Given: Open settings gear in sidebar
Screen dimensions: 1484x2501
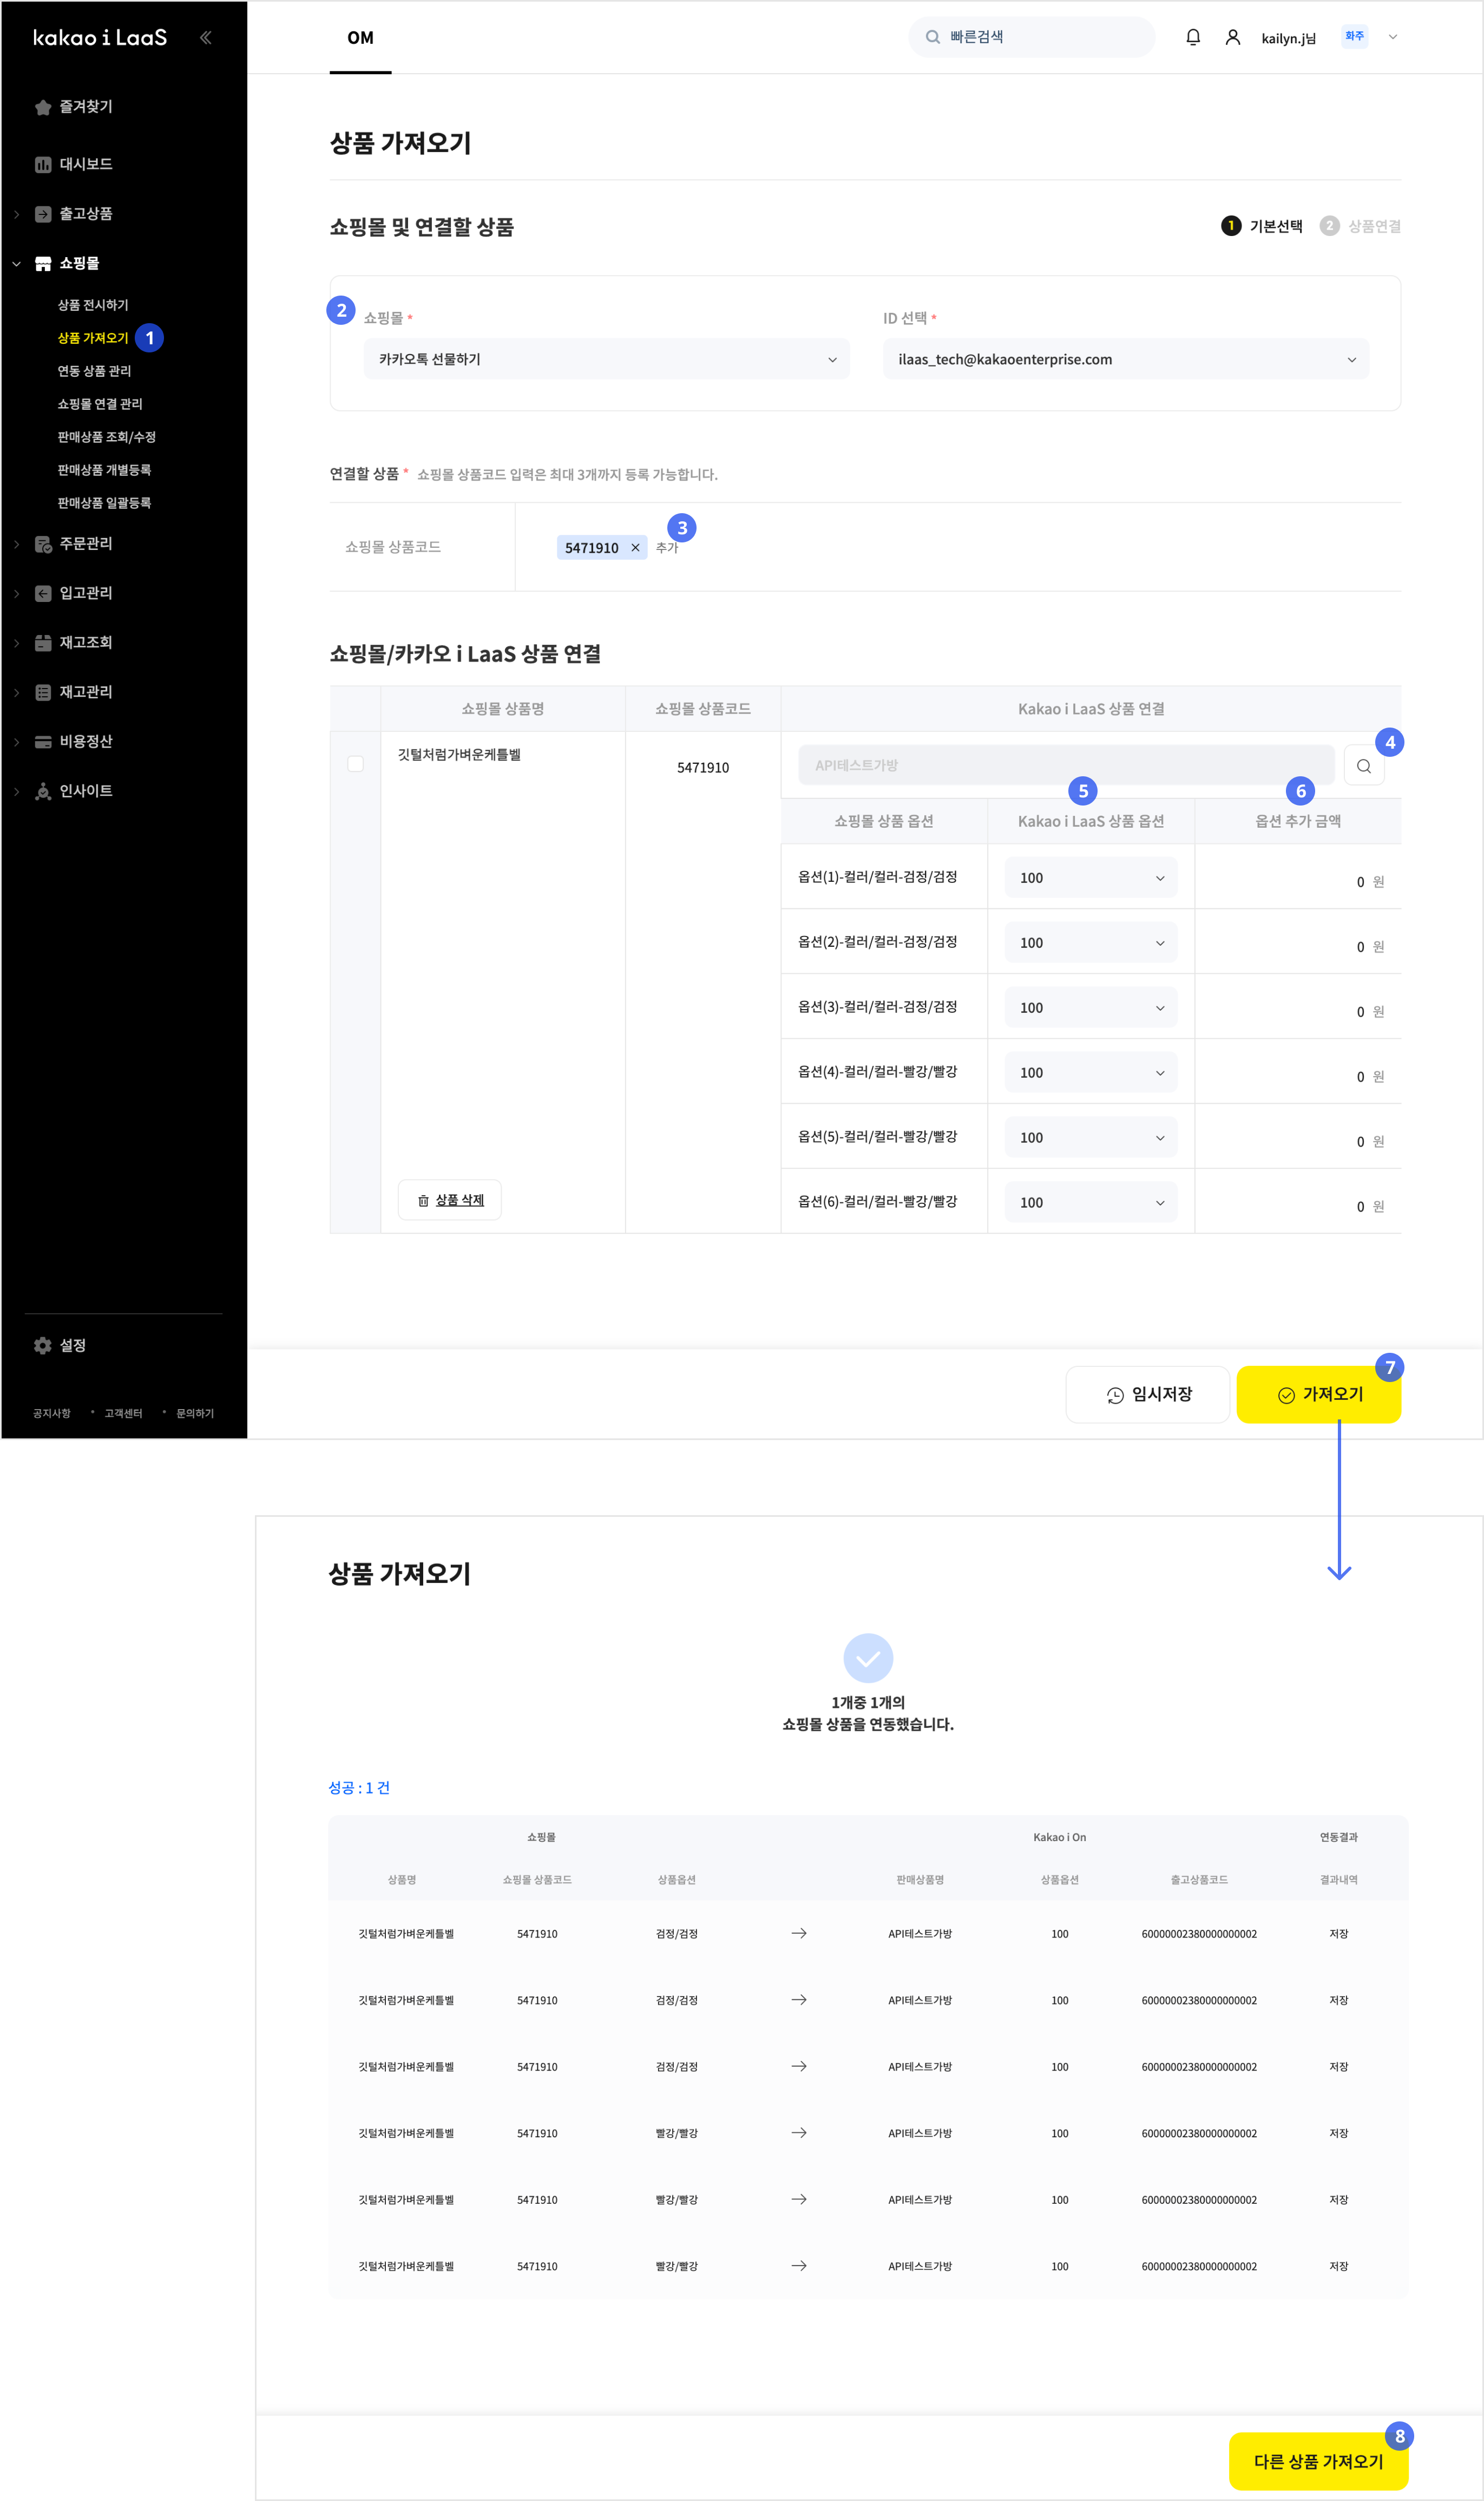Looking at the screenshot, I should click(x=43, y=1345).
